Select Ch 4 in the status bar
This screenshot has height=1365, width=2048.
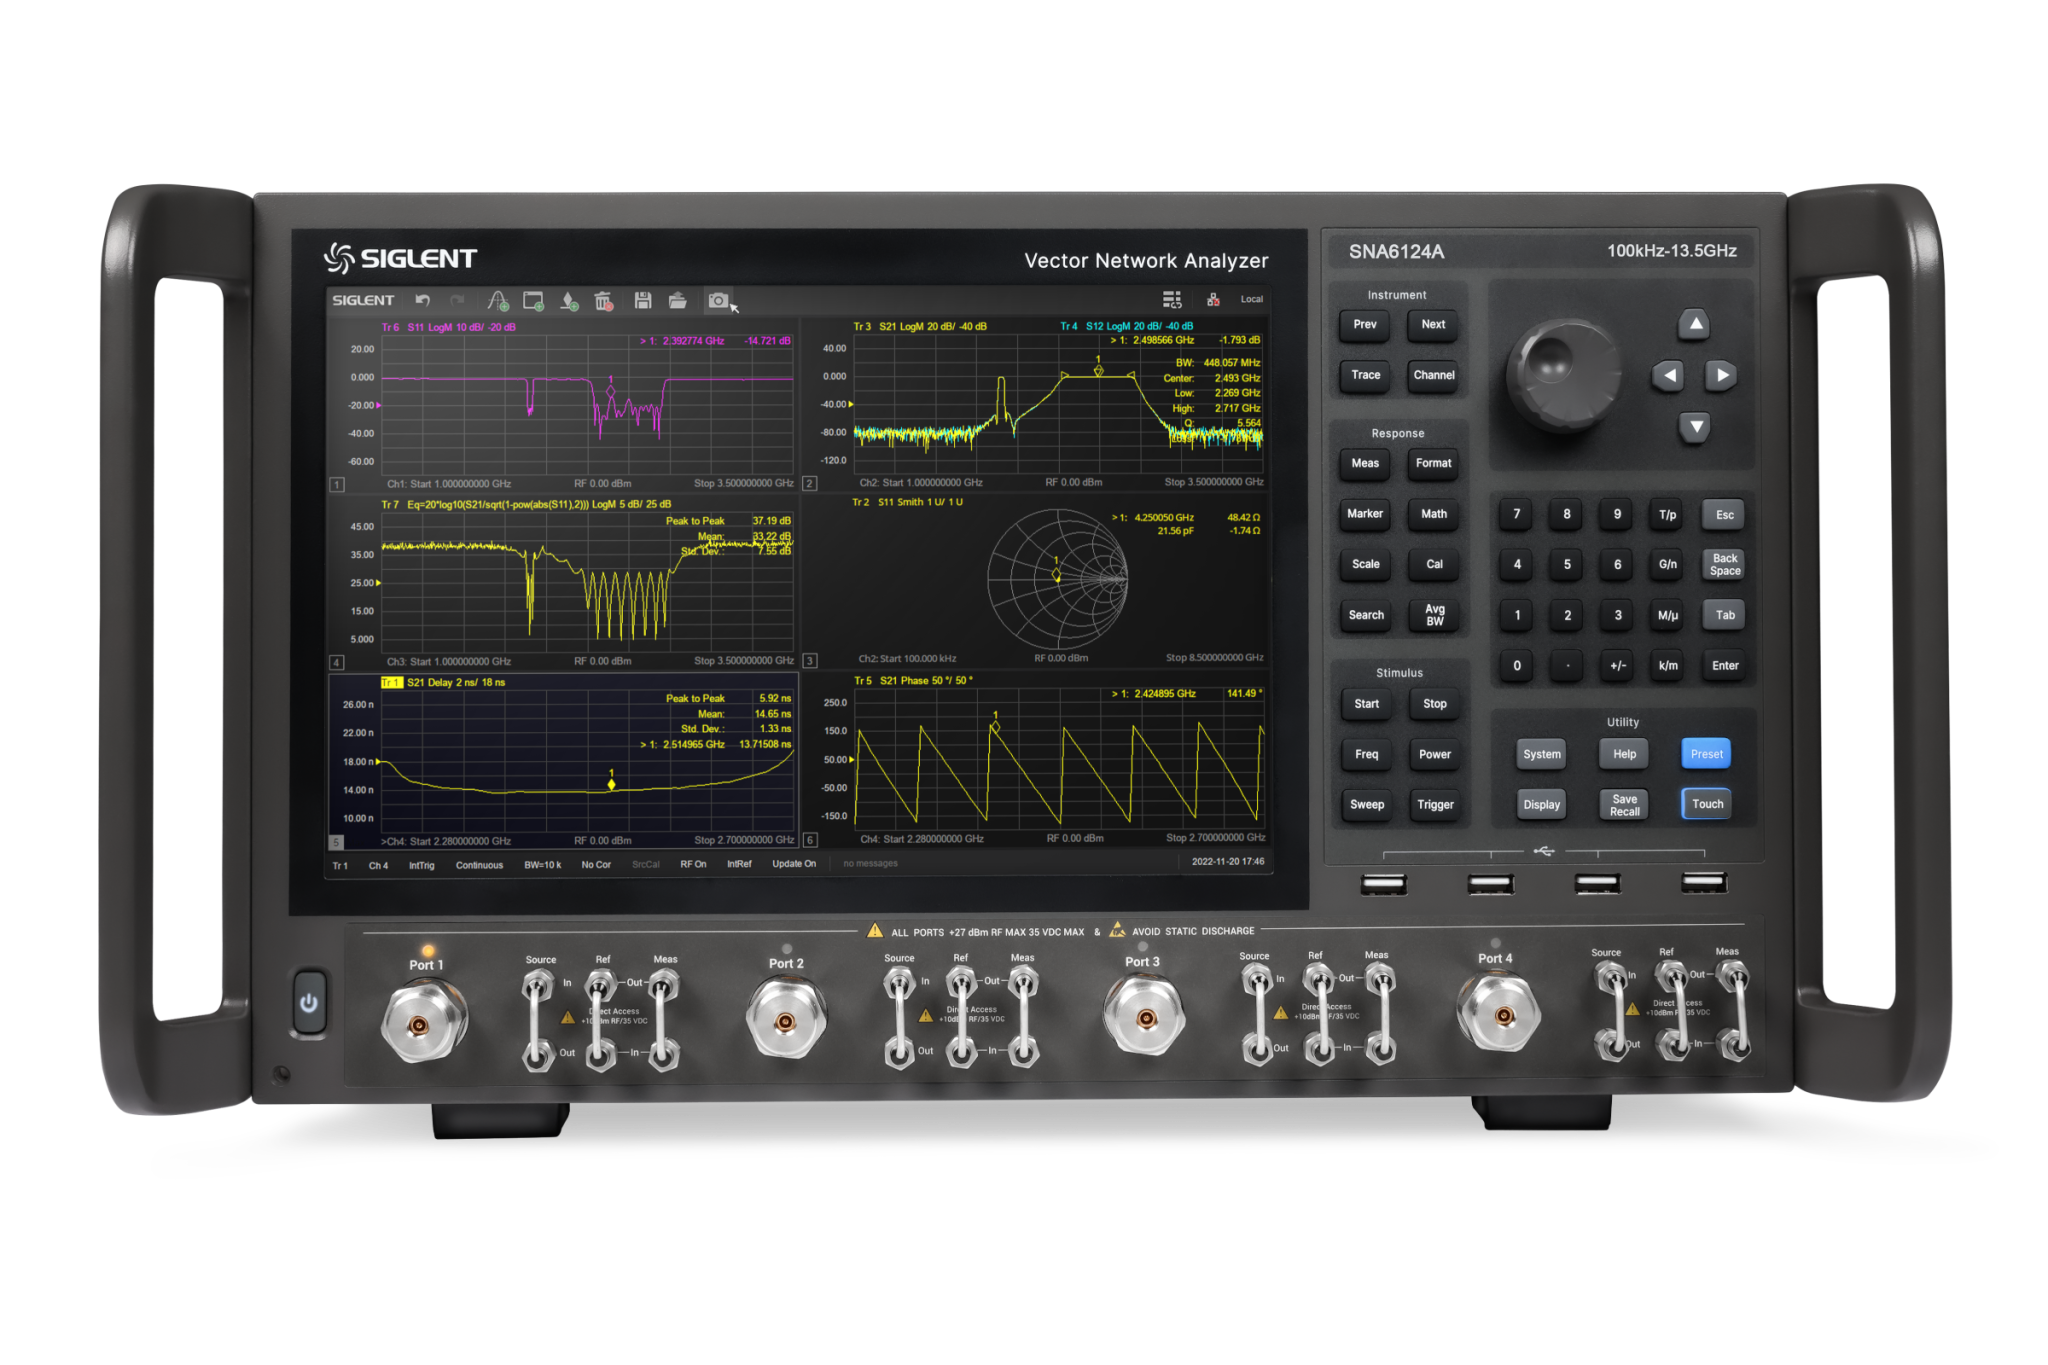(x=378, y=866)
